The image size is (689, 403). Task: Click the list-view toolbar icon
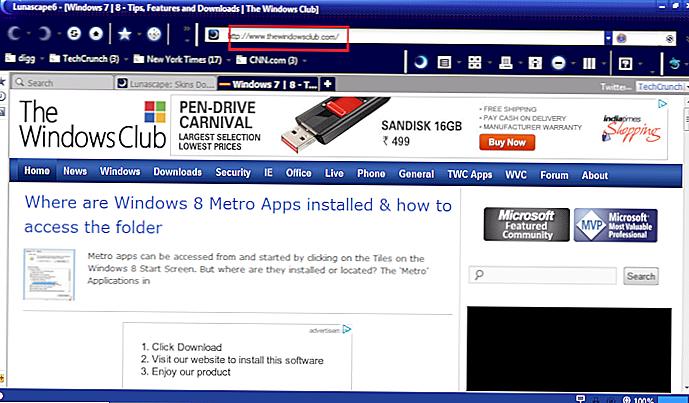point(444,63)
